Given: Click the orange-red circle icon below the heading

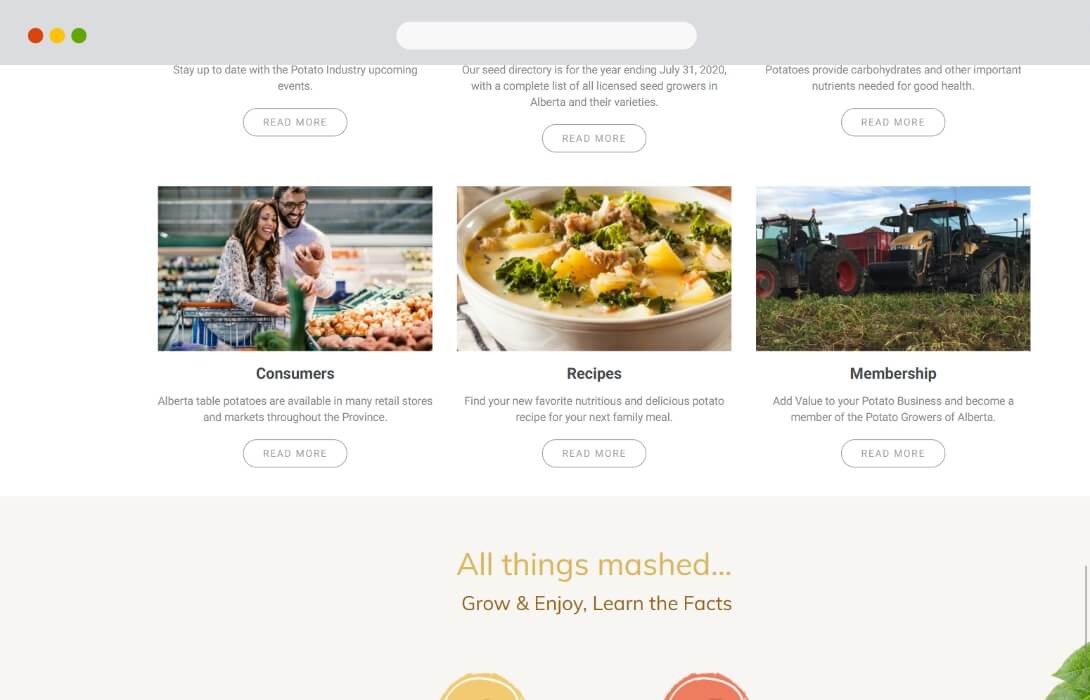Looking at the screenshot, I should pos(706,687).
